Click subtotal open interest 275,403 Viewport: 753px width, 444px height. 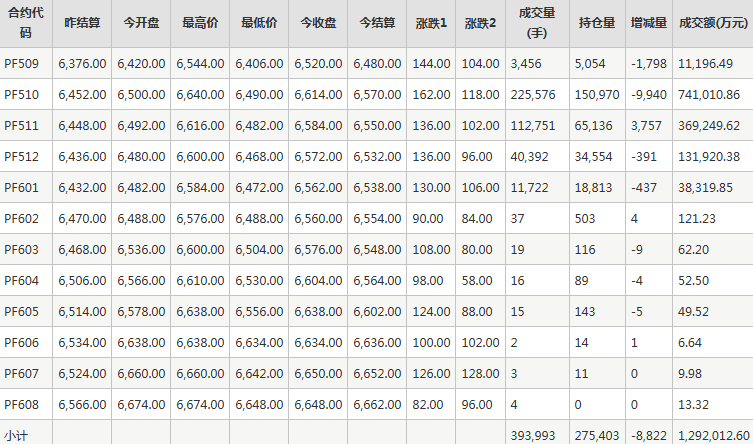click(597, 436)
